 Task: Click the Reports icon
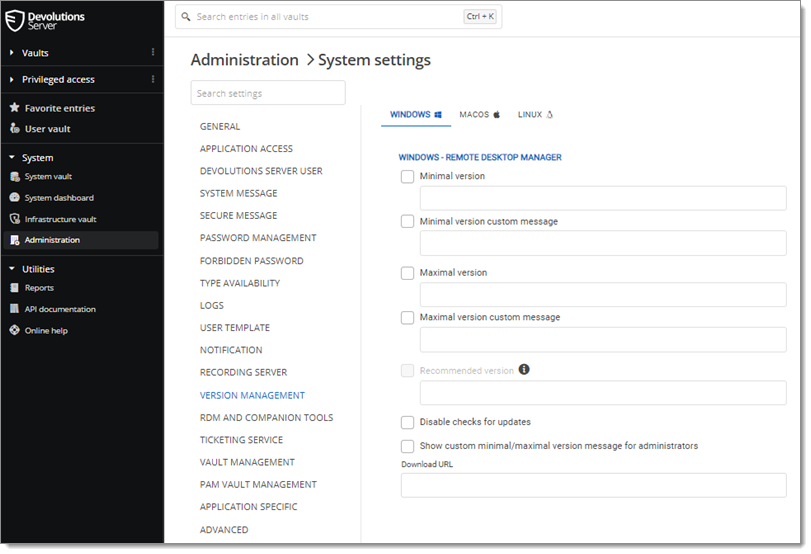pyautogui.click(x=14, y=288)
